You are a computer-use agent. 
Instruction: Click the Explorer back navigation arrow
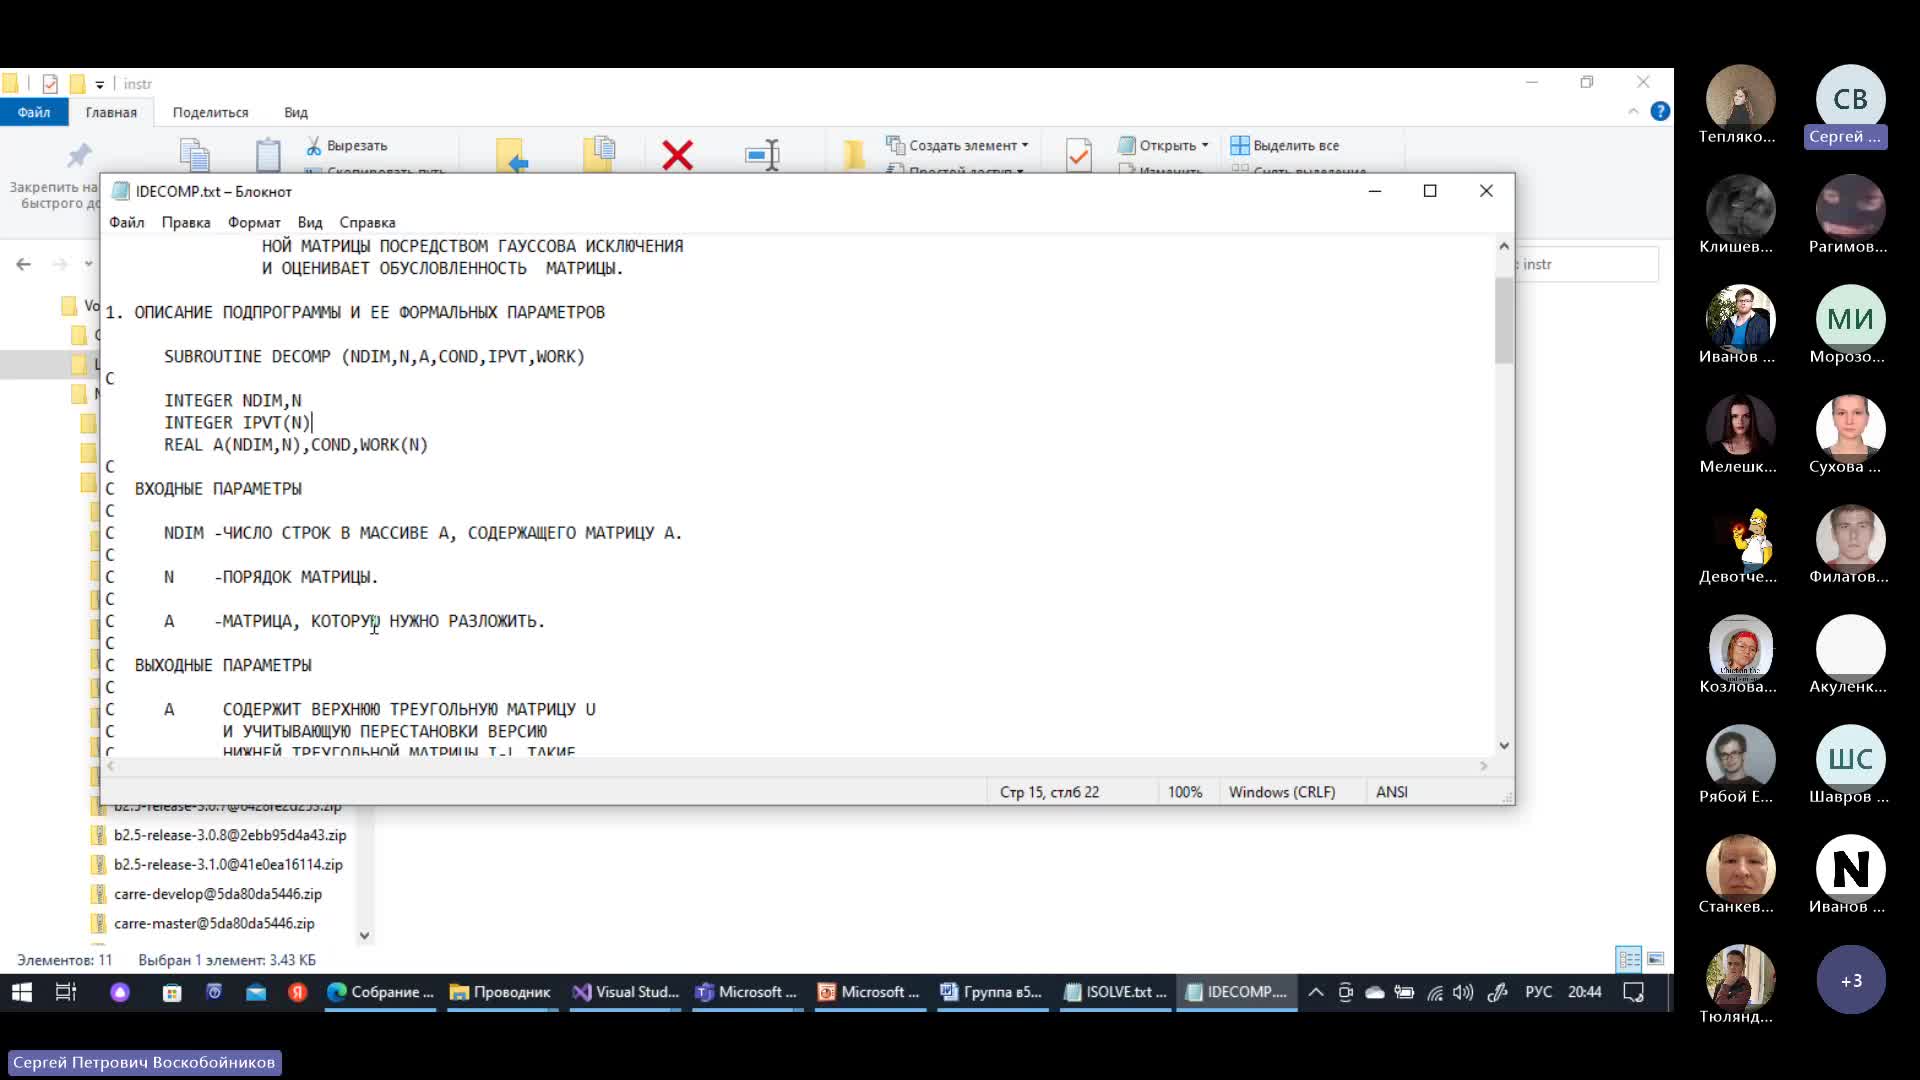pos(23,264)
